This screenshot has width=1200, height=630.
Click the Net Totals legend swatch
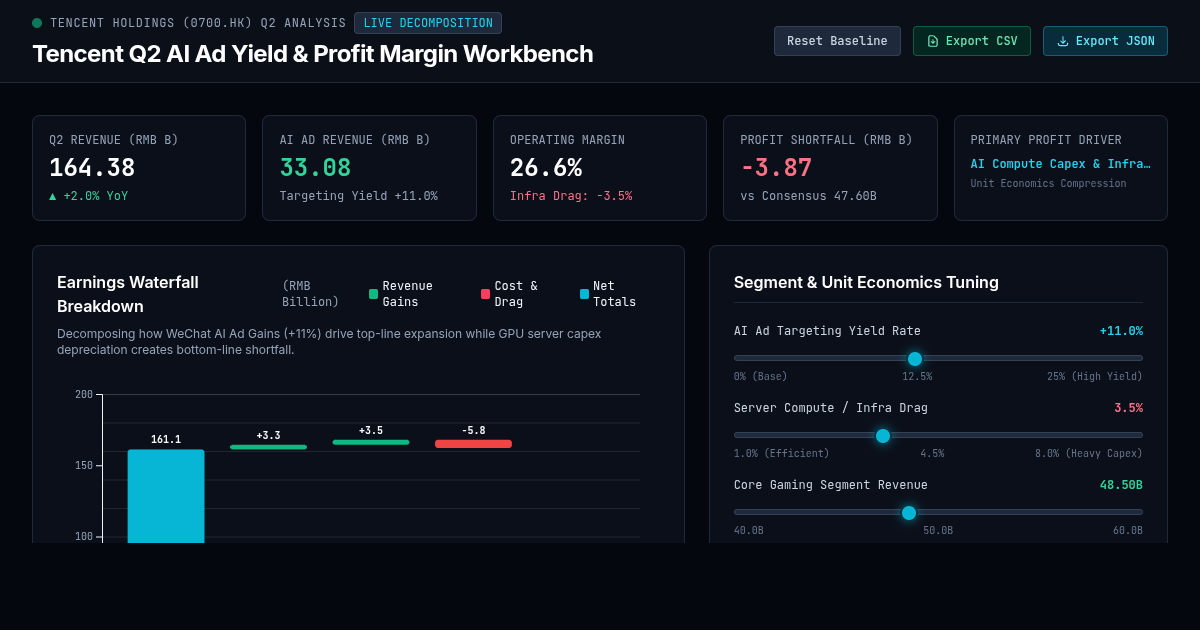[585, 294]
